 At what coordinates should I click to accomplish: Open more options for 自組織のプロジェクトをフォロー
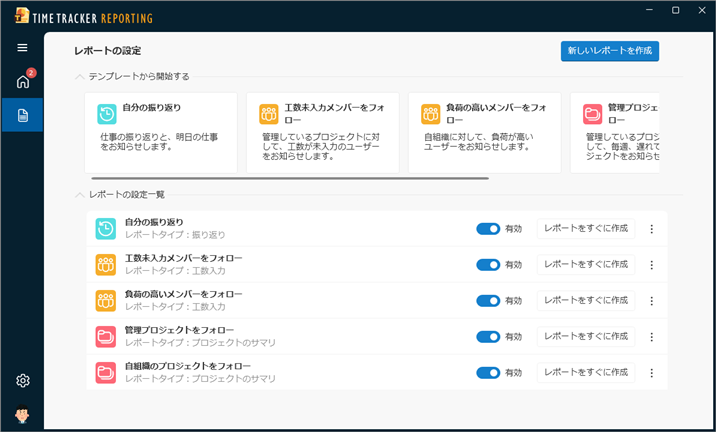click(651, 373)
